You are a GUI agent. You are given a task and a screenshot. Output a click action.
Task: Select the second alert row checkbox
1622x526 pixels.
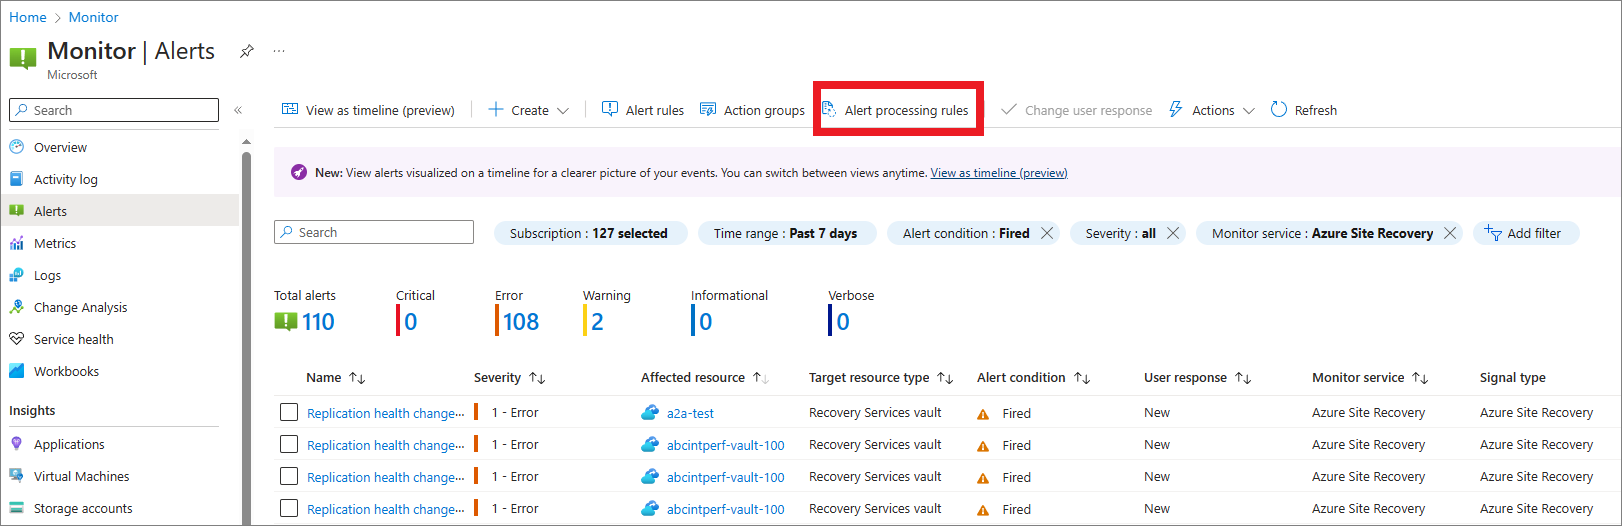click(289, 444)
